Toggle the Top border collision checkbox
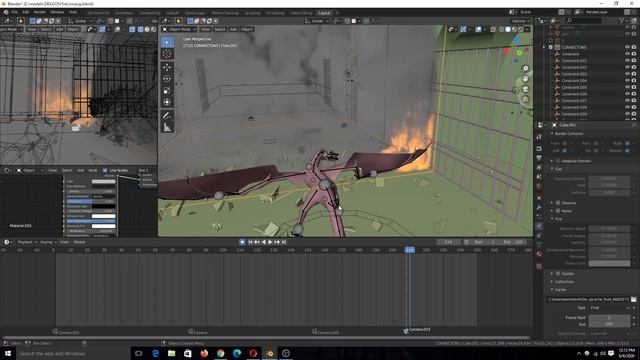The image size is (640, 360). point(596,151)
